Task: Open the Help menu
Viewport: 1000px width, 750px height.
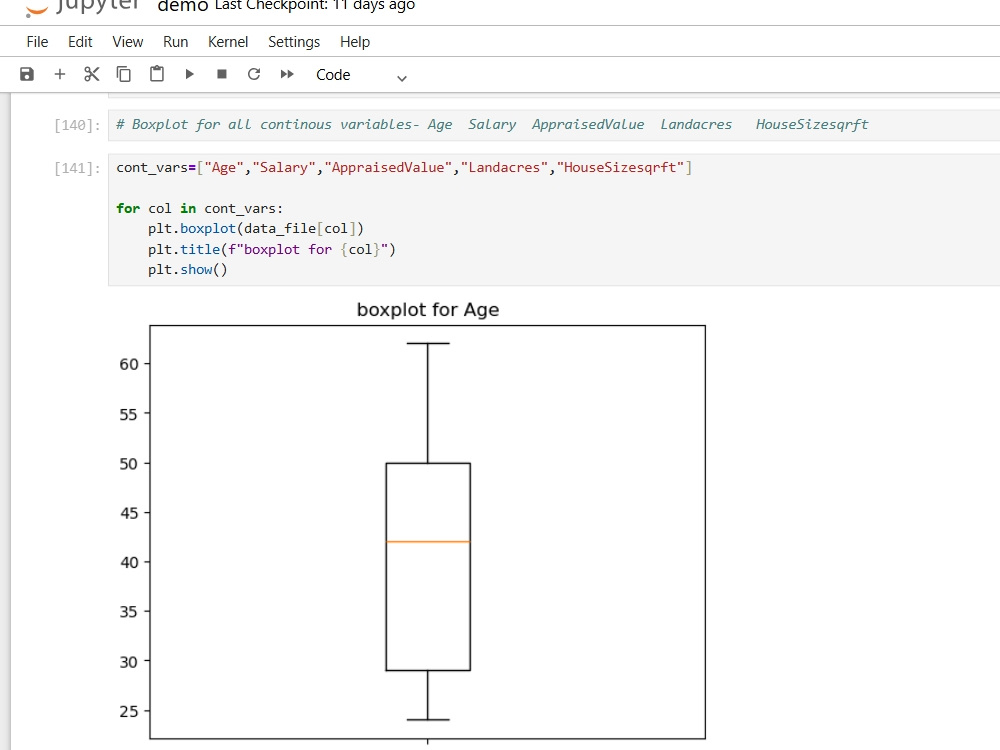Action: (355, 42)
